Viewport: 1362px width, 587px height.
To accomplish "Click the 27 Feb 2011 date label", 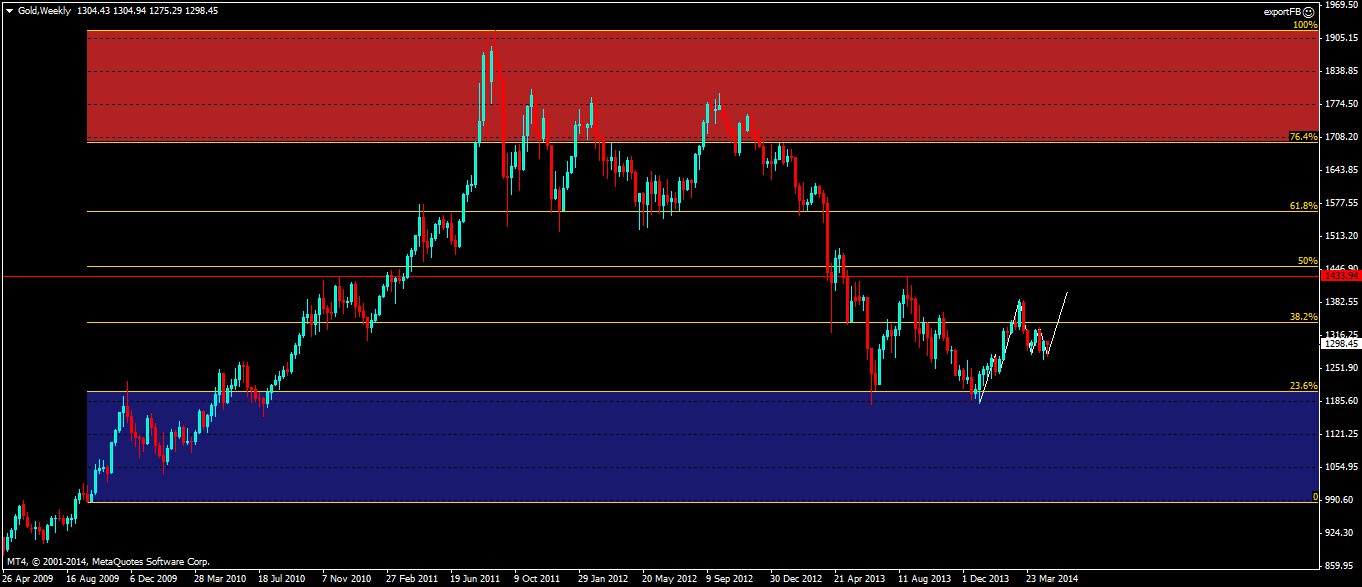I will (x=412, y=579).
